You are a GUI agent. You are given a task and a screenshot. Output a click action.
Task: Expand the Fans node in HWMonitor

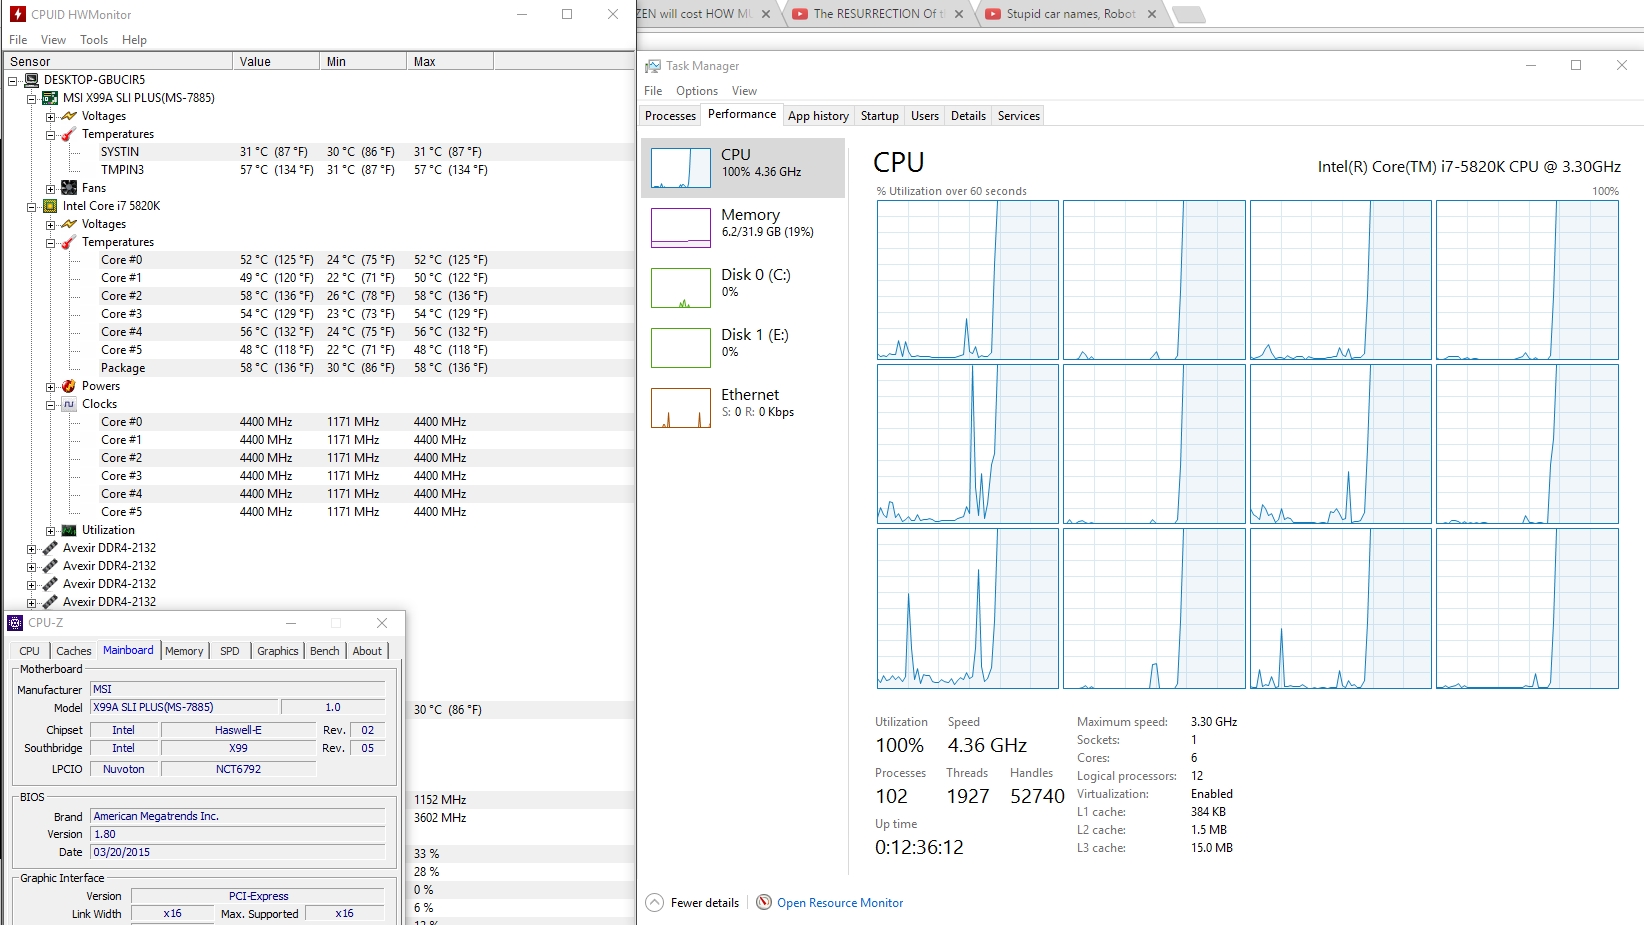(x=51, y=189)
